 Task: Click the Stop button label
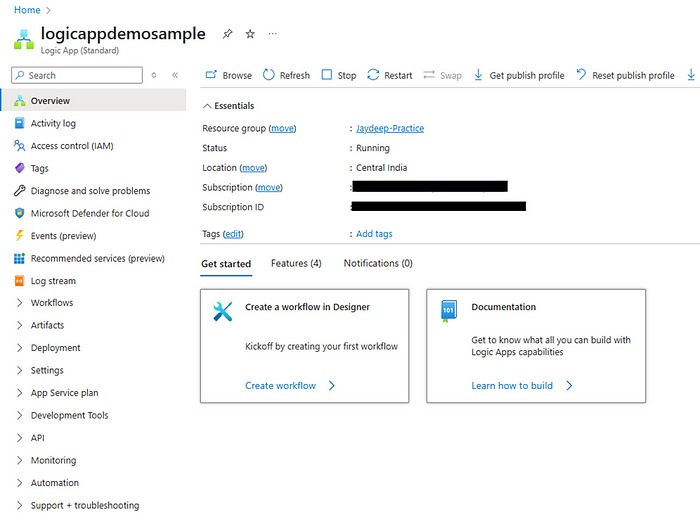click(x=347, y=75)
